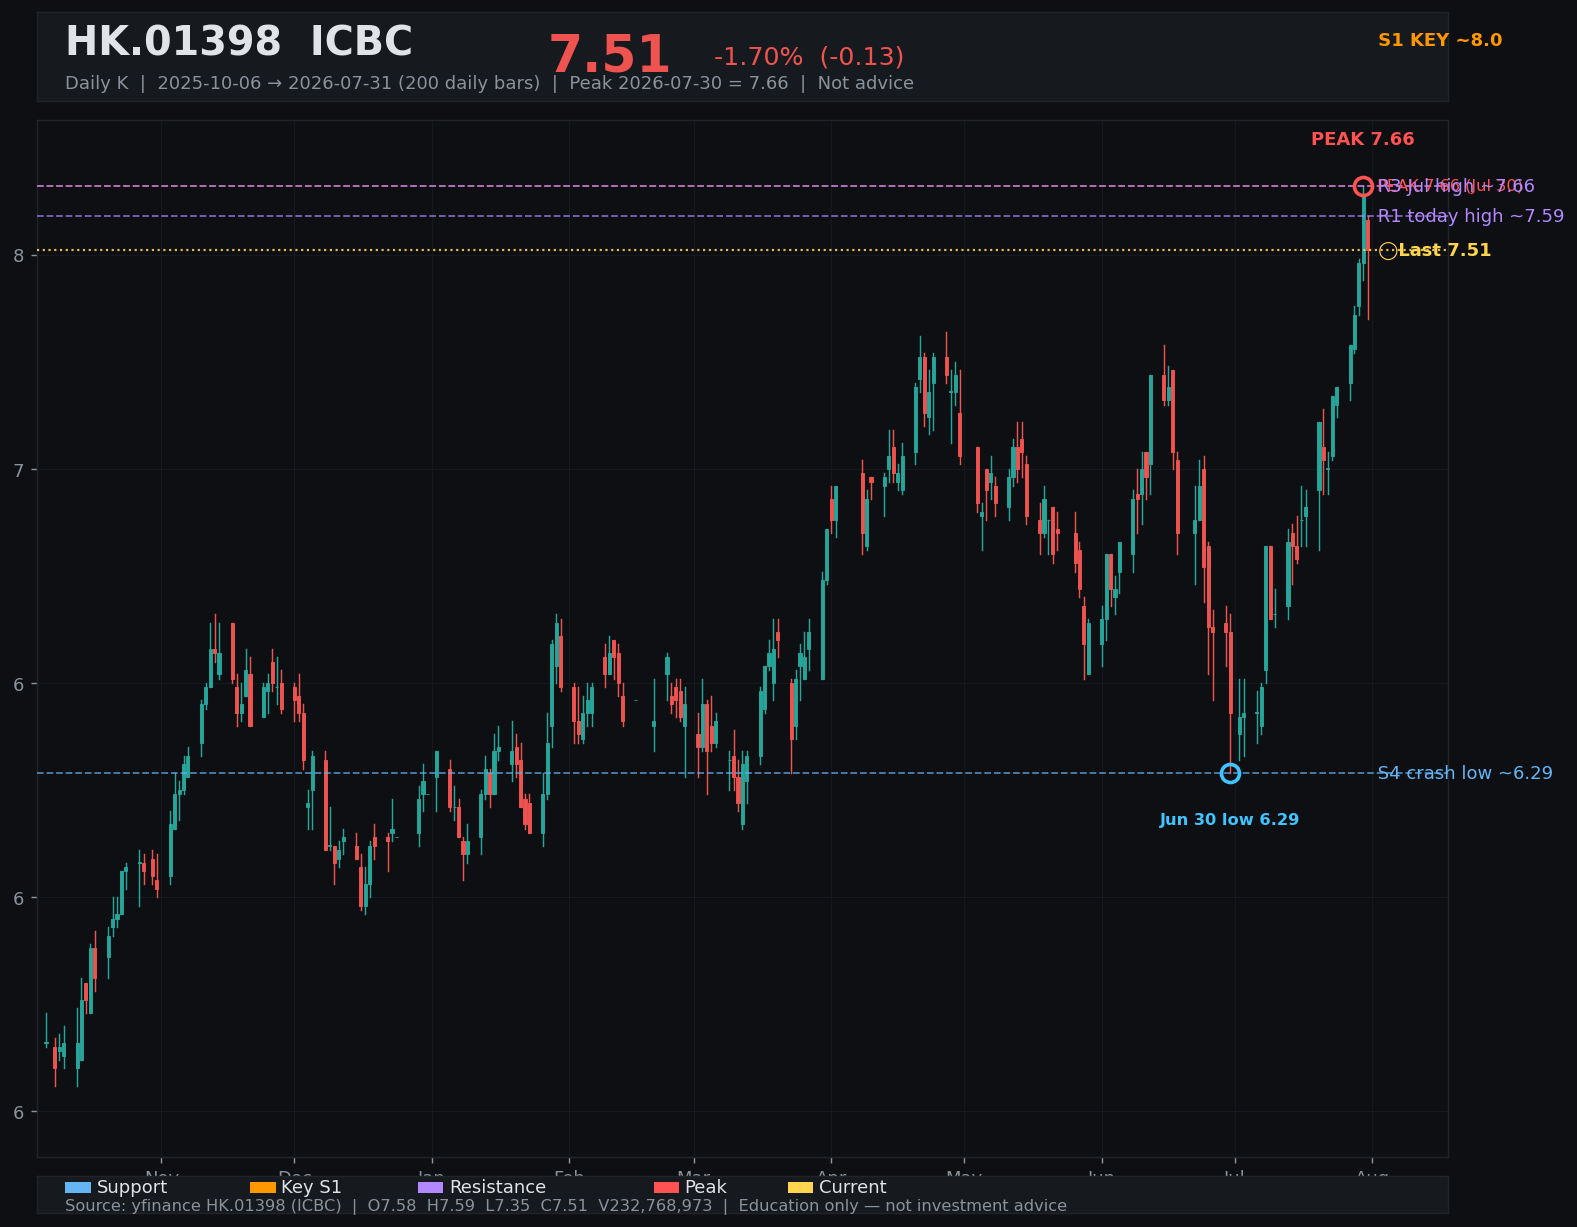Click the "HK.01398 ICBC" chart title
The image size is (1577, 1227).
click(239, 43)
